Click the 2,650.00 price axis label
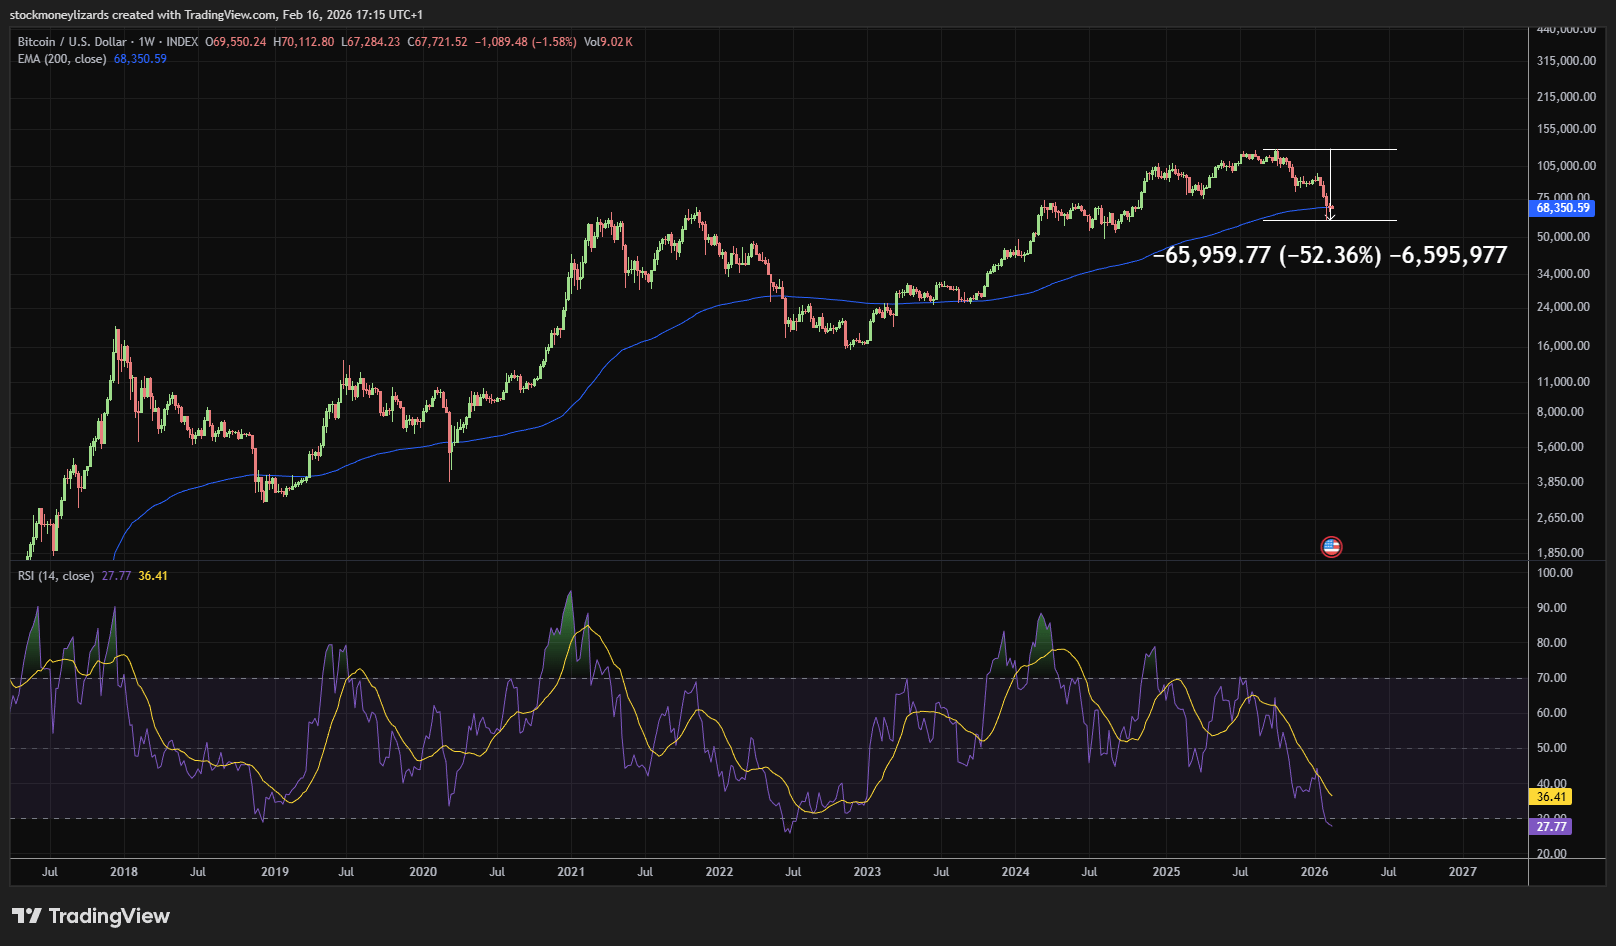The width and height of the screenshot is (1616, 946). 1560,518
